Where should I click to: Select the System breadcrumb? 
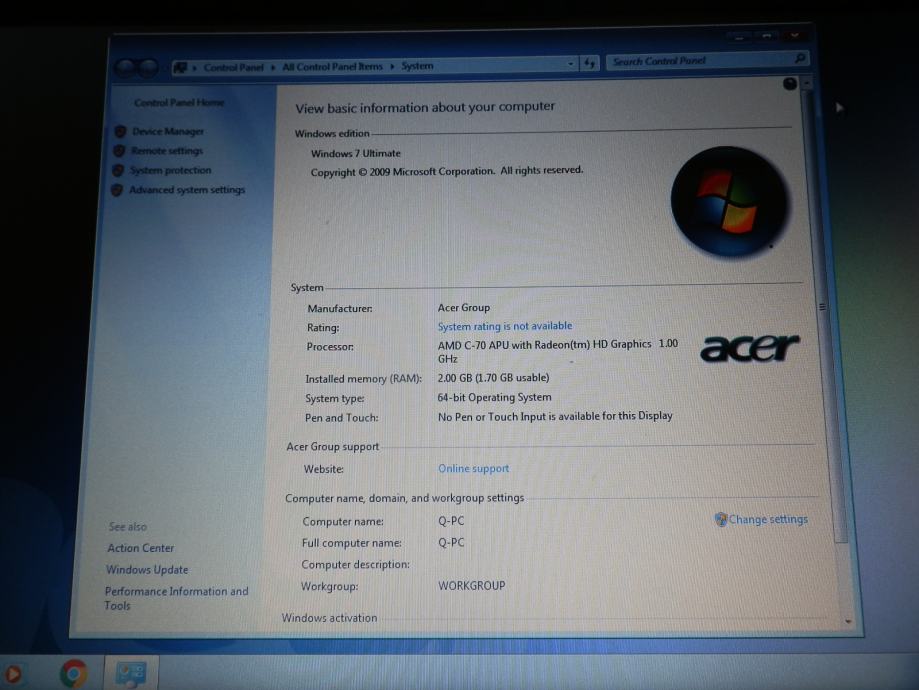pyautogui.click(x=417, y=66)
